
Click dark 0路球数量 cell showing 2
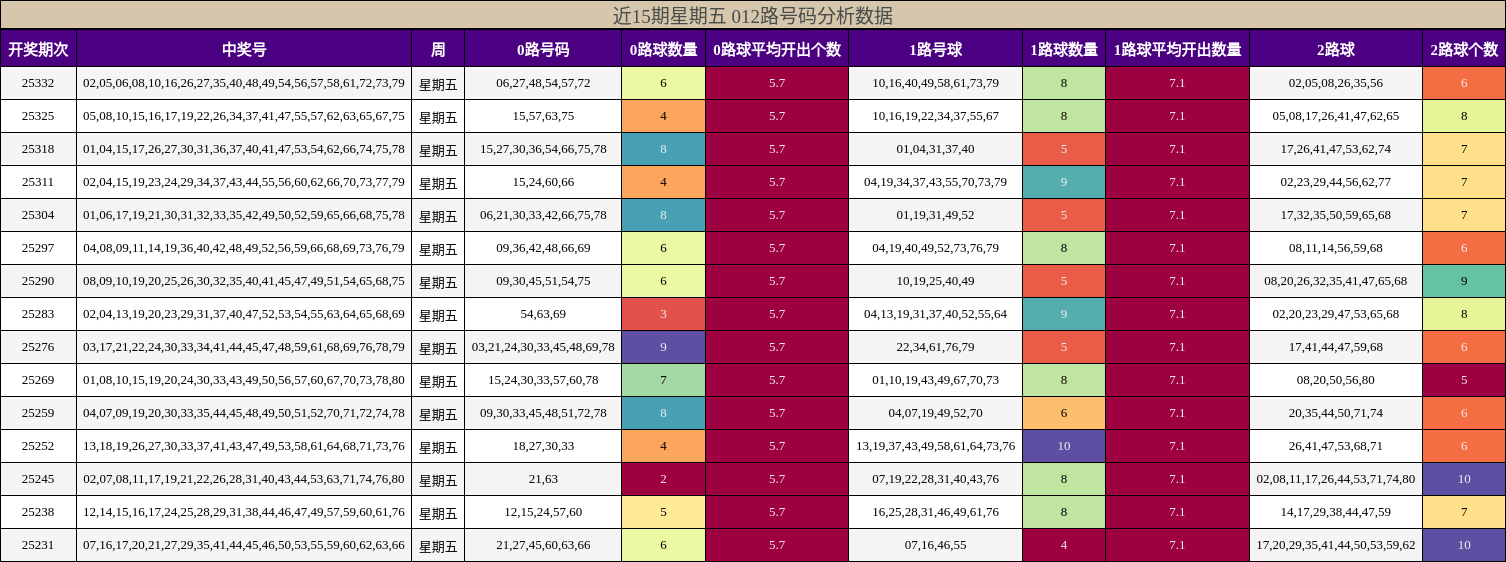click(x=663, y=479)
